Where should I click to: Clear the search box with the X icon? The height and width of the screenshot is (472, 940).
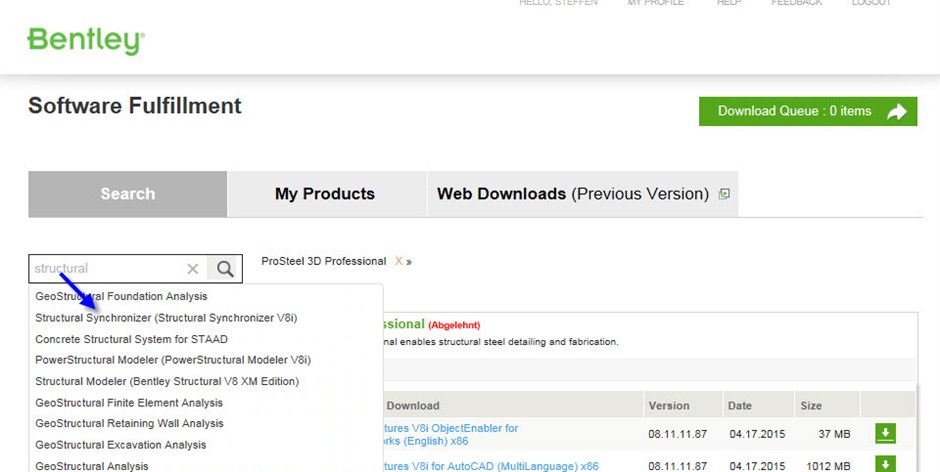point(193,268)
